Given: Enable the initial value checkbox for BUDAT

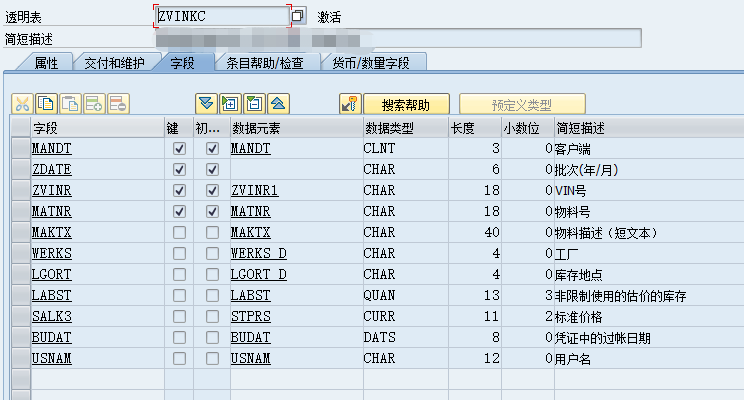Looking at the screenshot, I should tap(212, 337).
